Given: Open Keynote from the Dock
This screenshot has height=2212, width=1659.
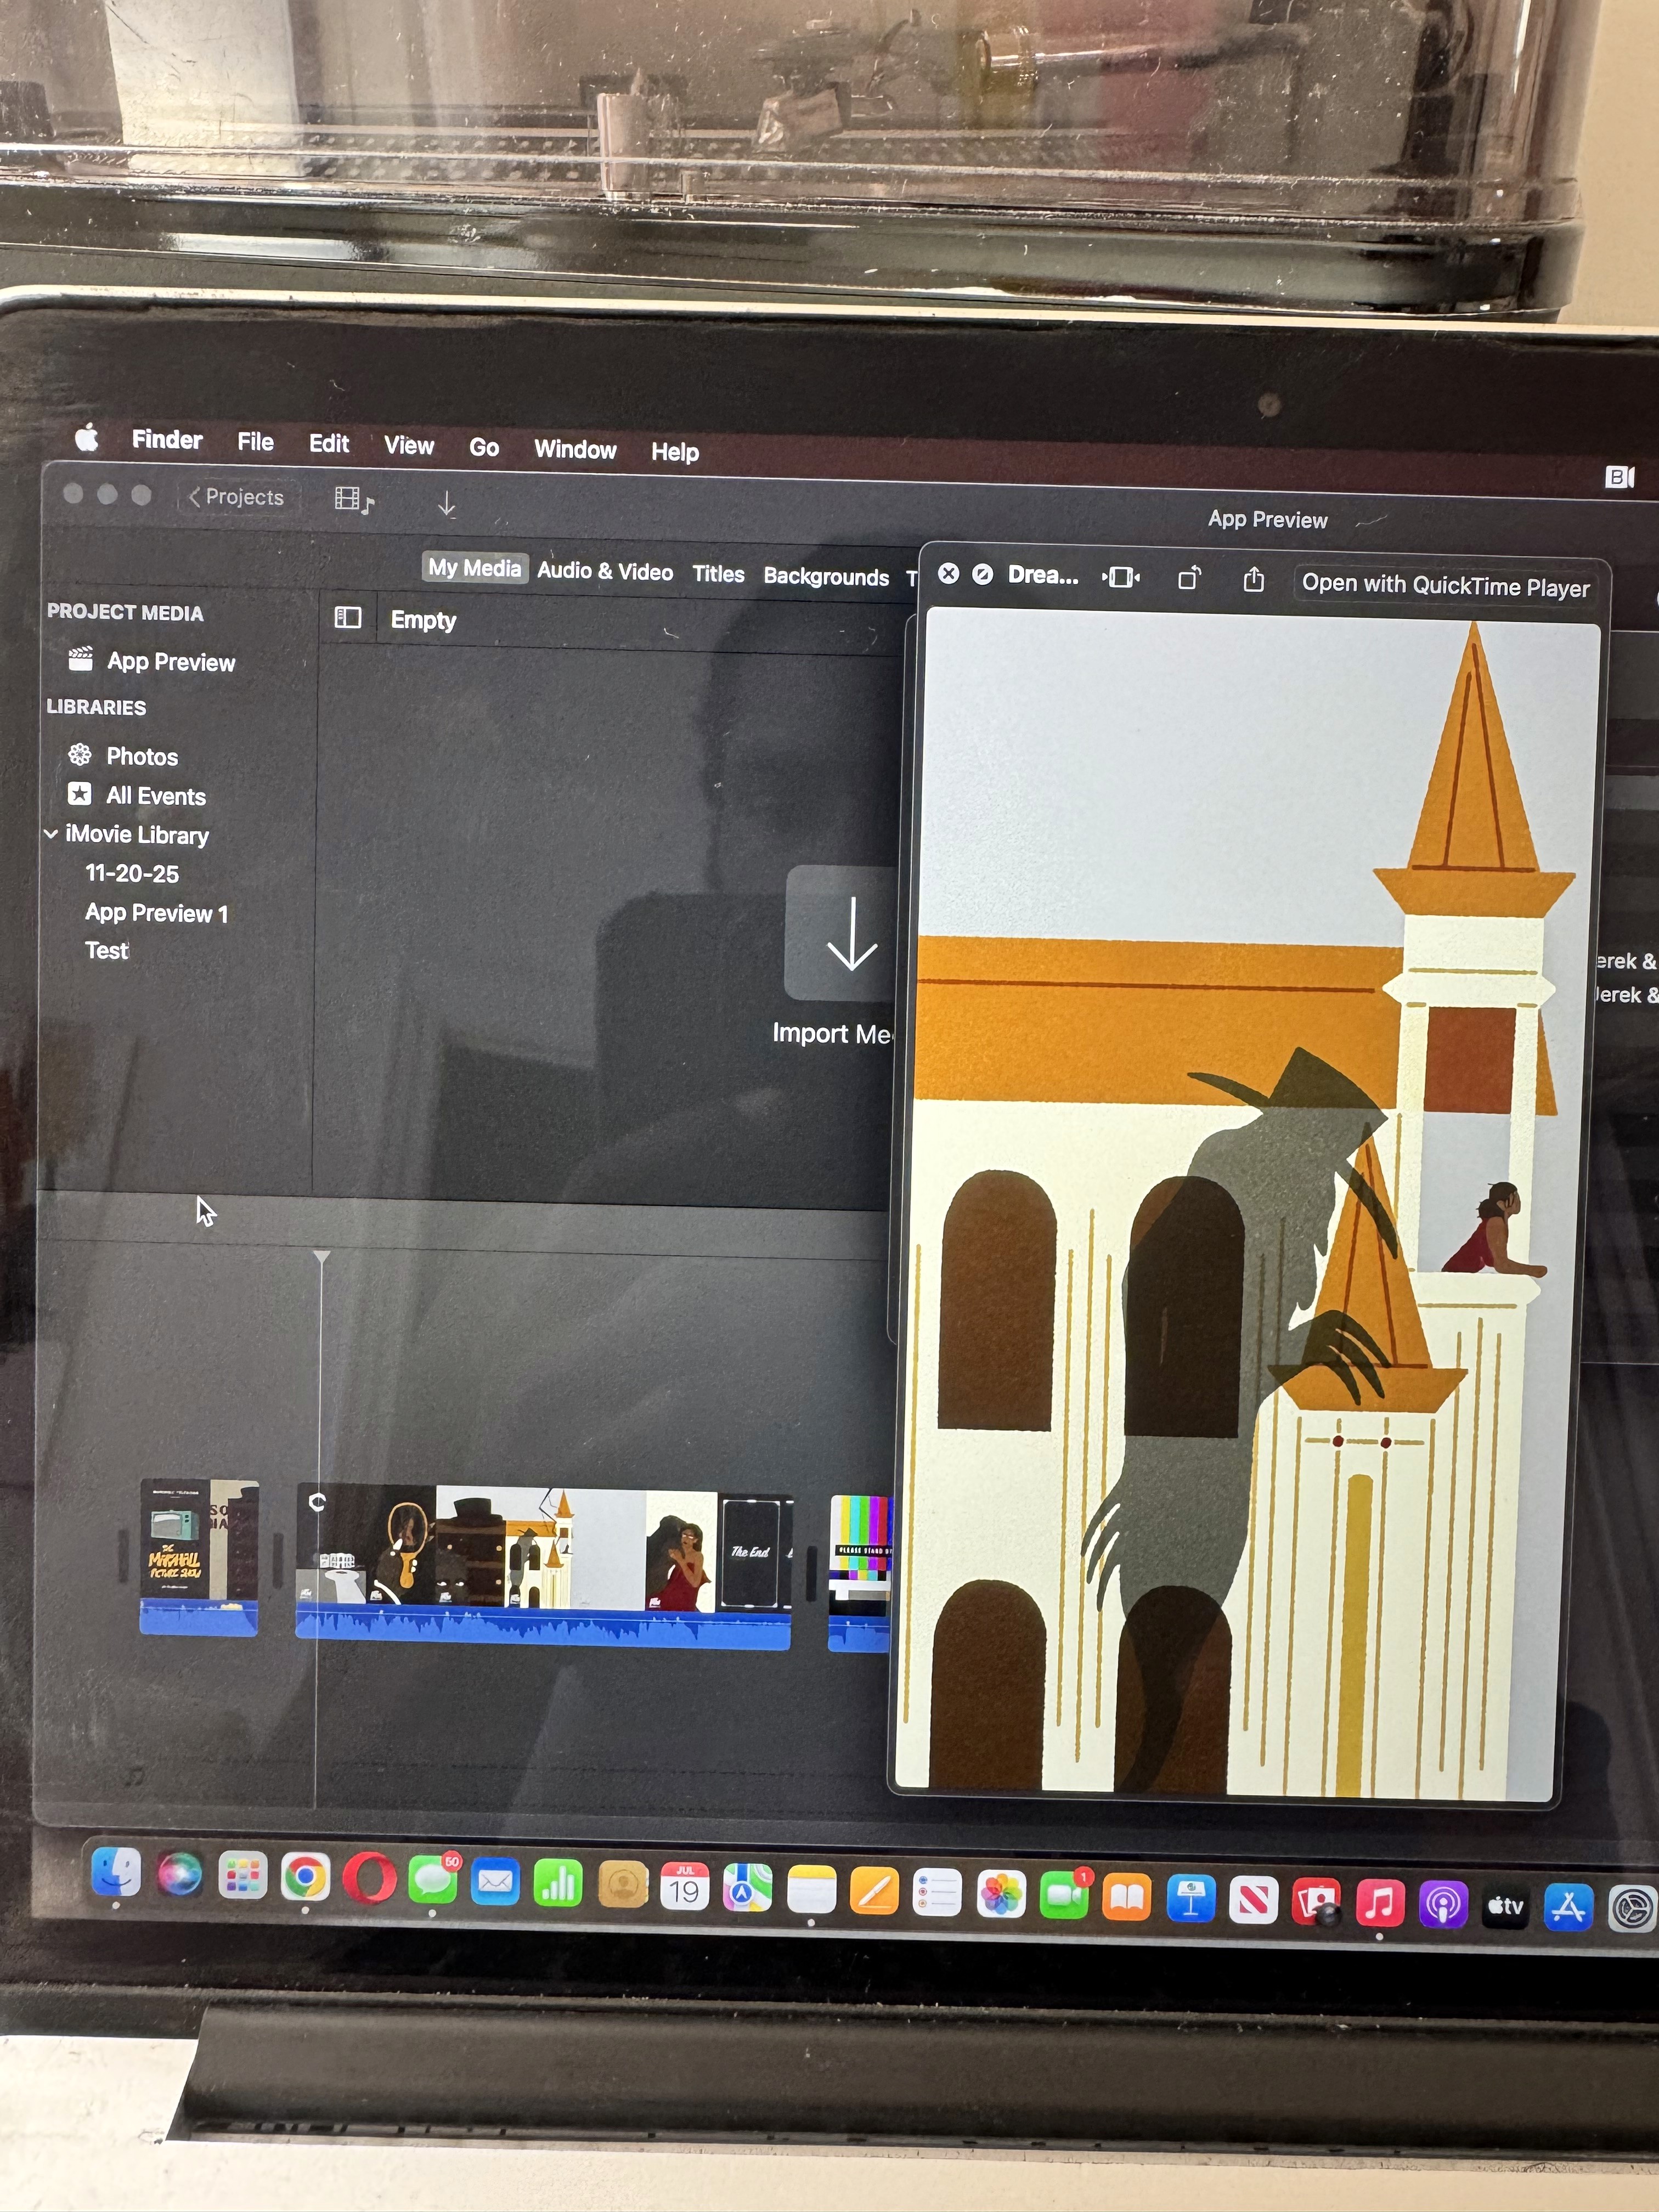Looking at the screenshot, I should (1190, 1900).
